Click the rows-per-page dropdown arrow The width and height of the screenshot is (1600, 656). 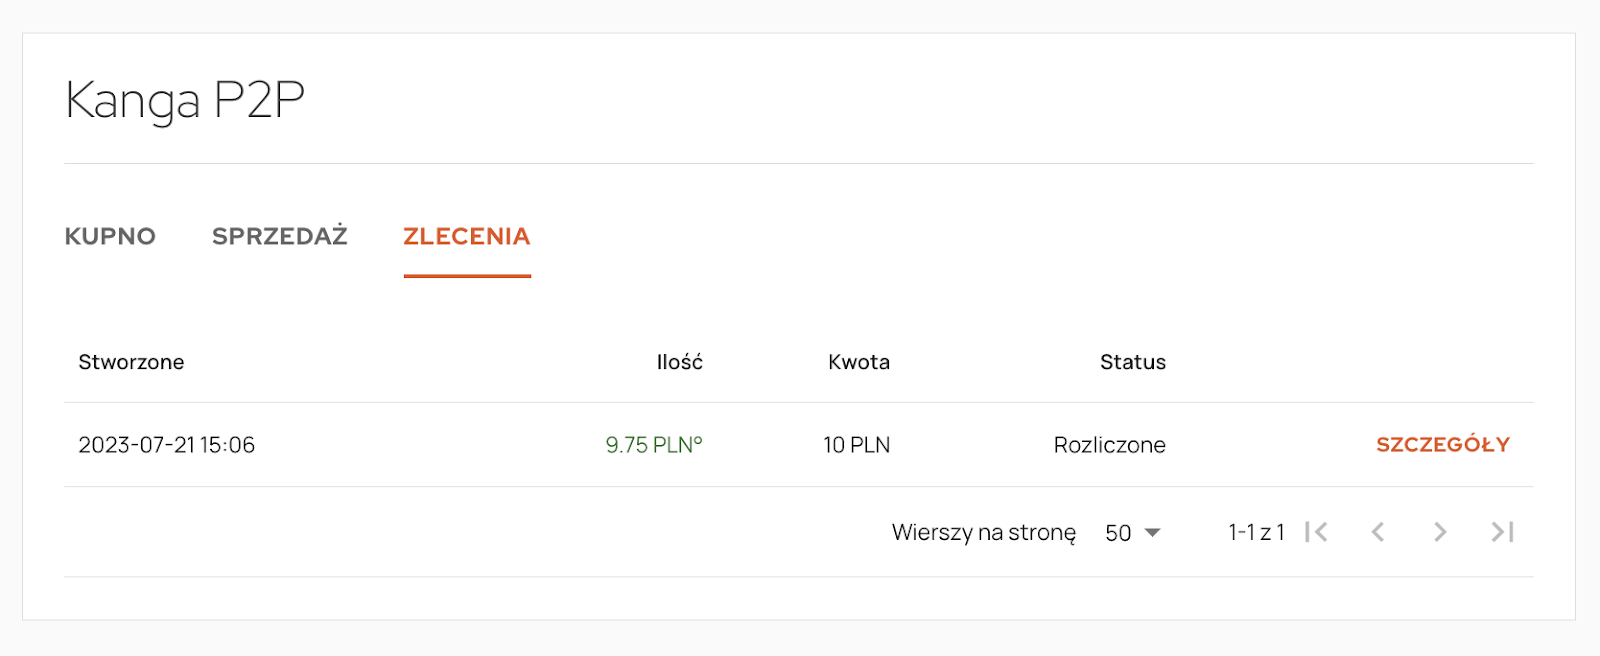(x=1152, y=533)
